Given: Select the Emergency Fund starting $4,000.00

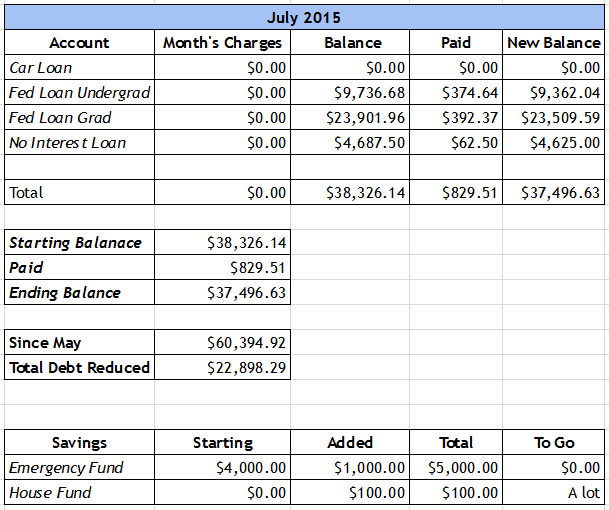Looking at the screenshot, I should 222,467.
